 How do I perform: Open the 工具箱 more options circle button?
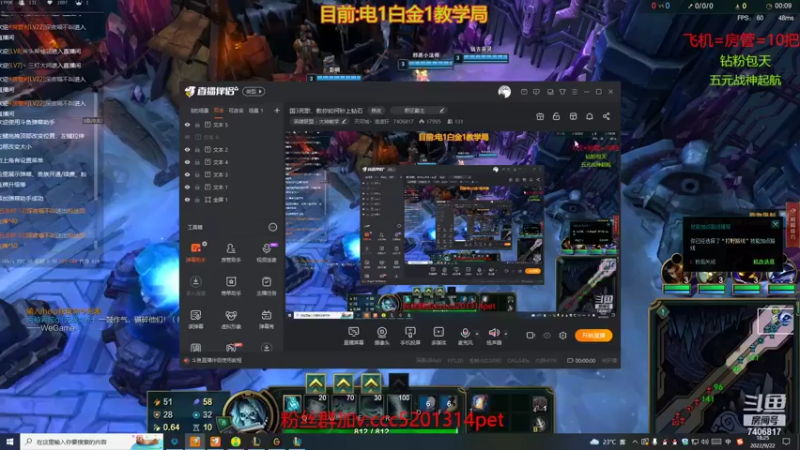coord(272,227)
